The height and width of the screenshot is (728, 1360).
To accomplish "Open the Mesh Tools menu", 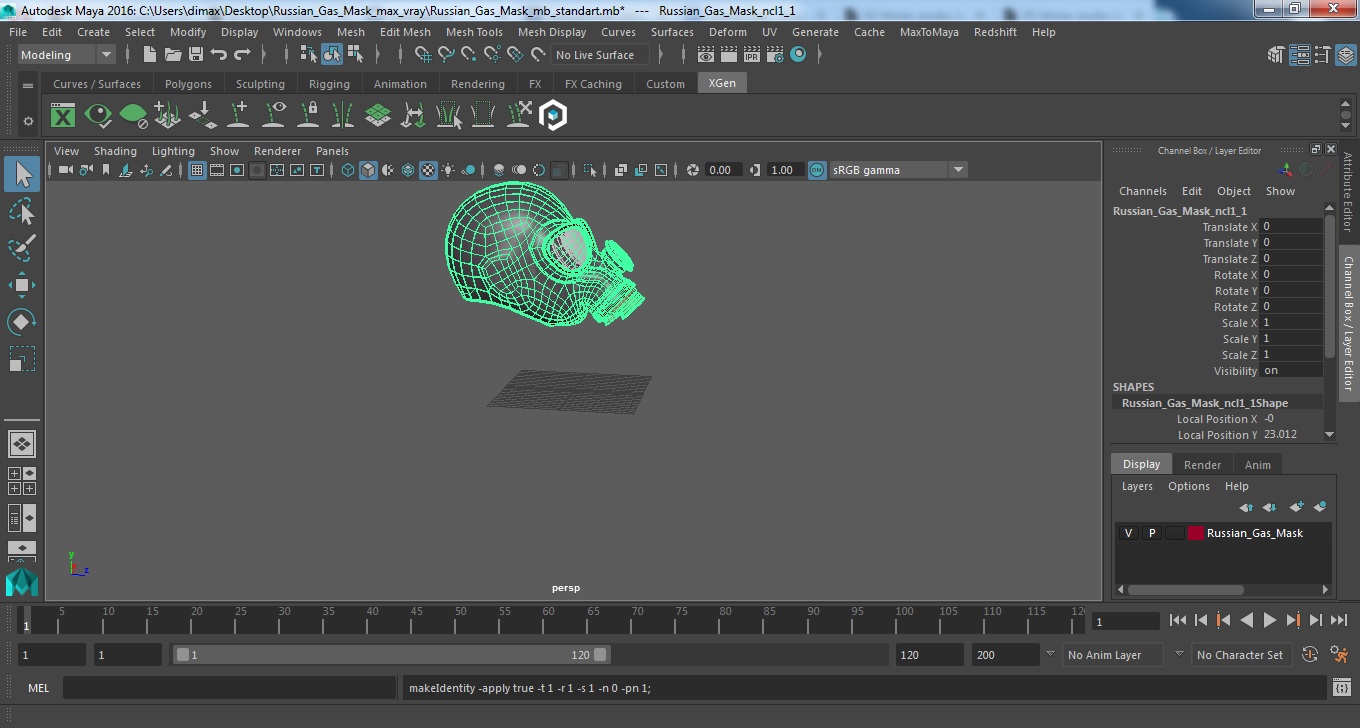I will [474, 32].
